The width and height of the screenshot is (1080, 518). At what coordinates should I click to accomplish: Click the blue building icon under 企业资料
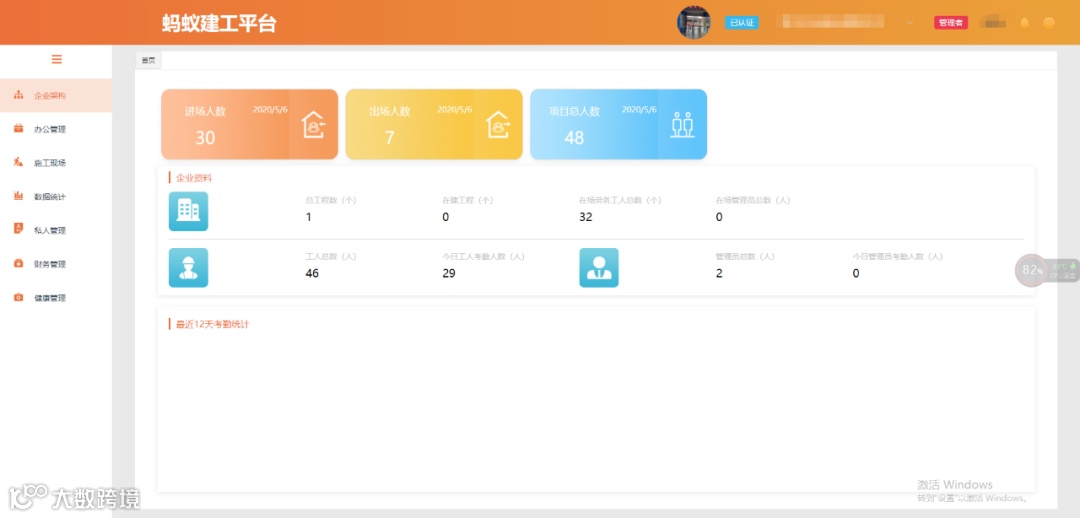click(188, 211)
